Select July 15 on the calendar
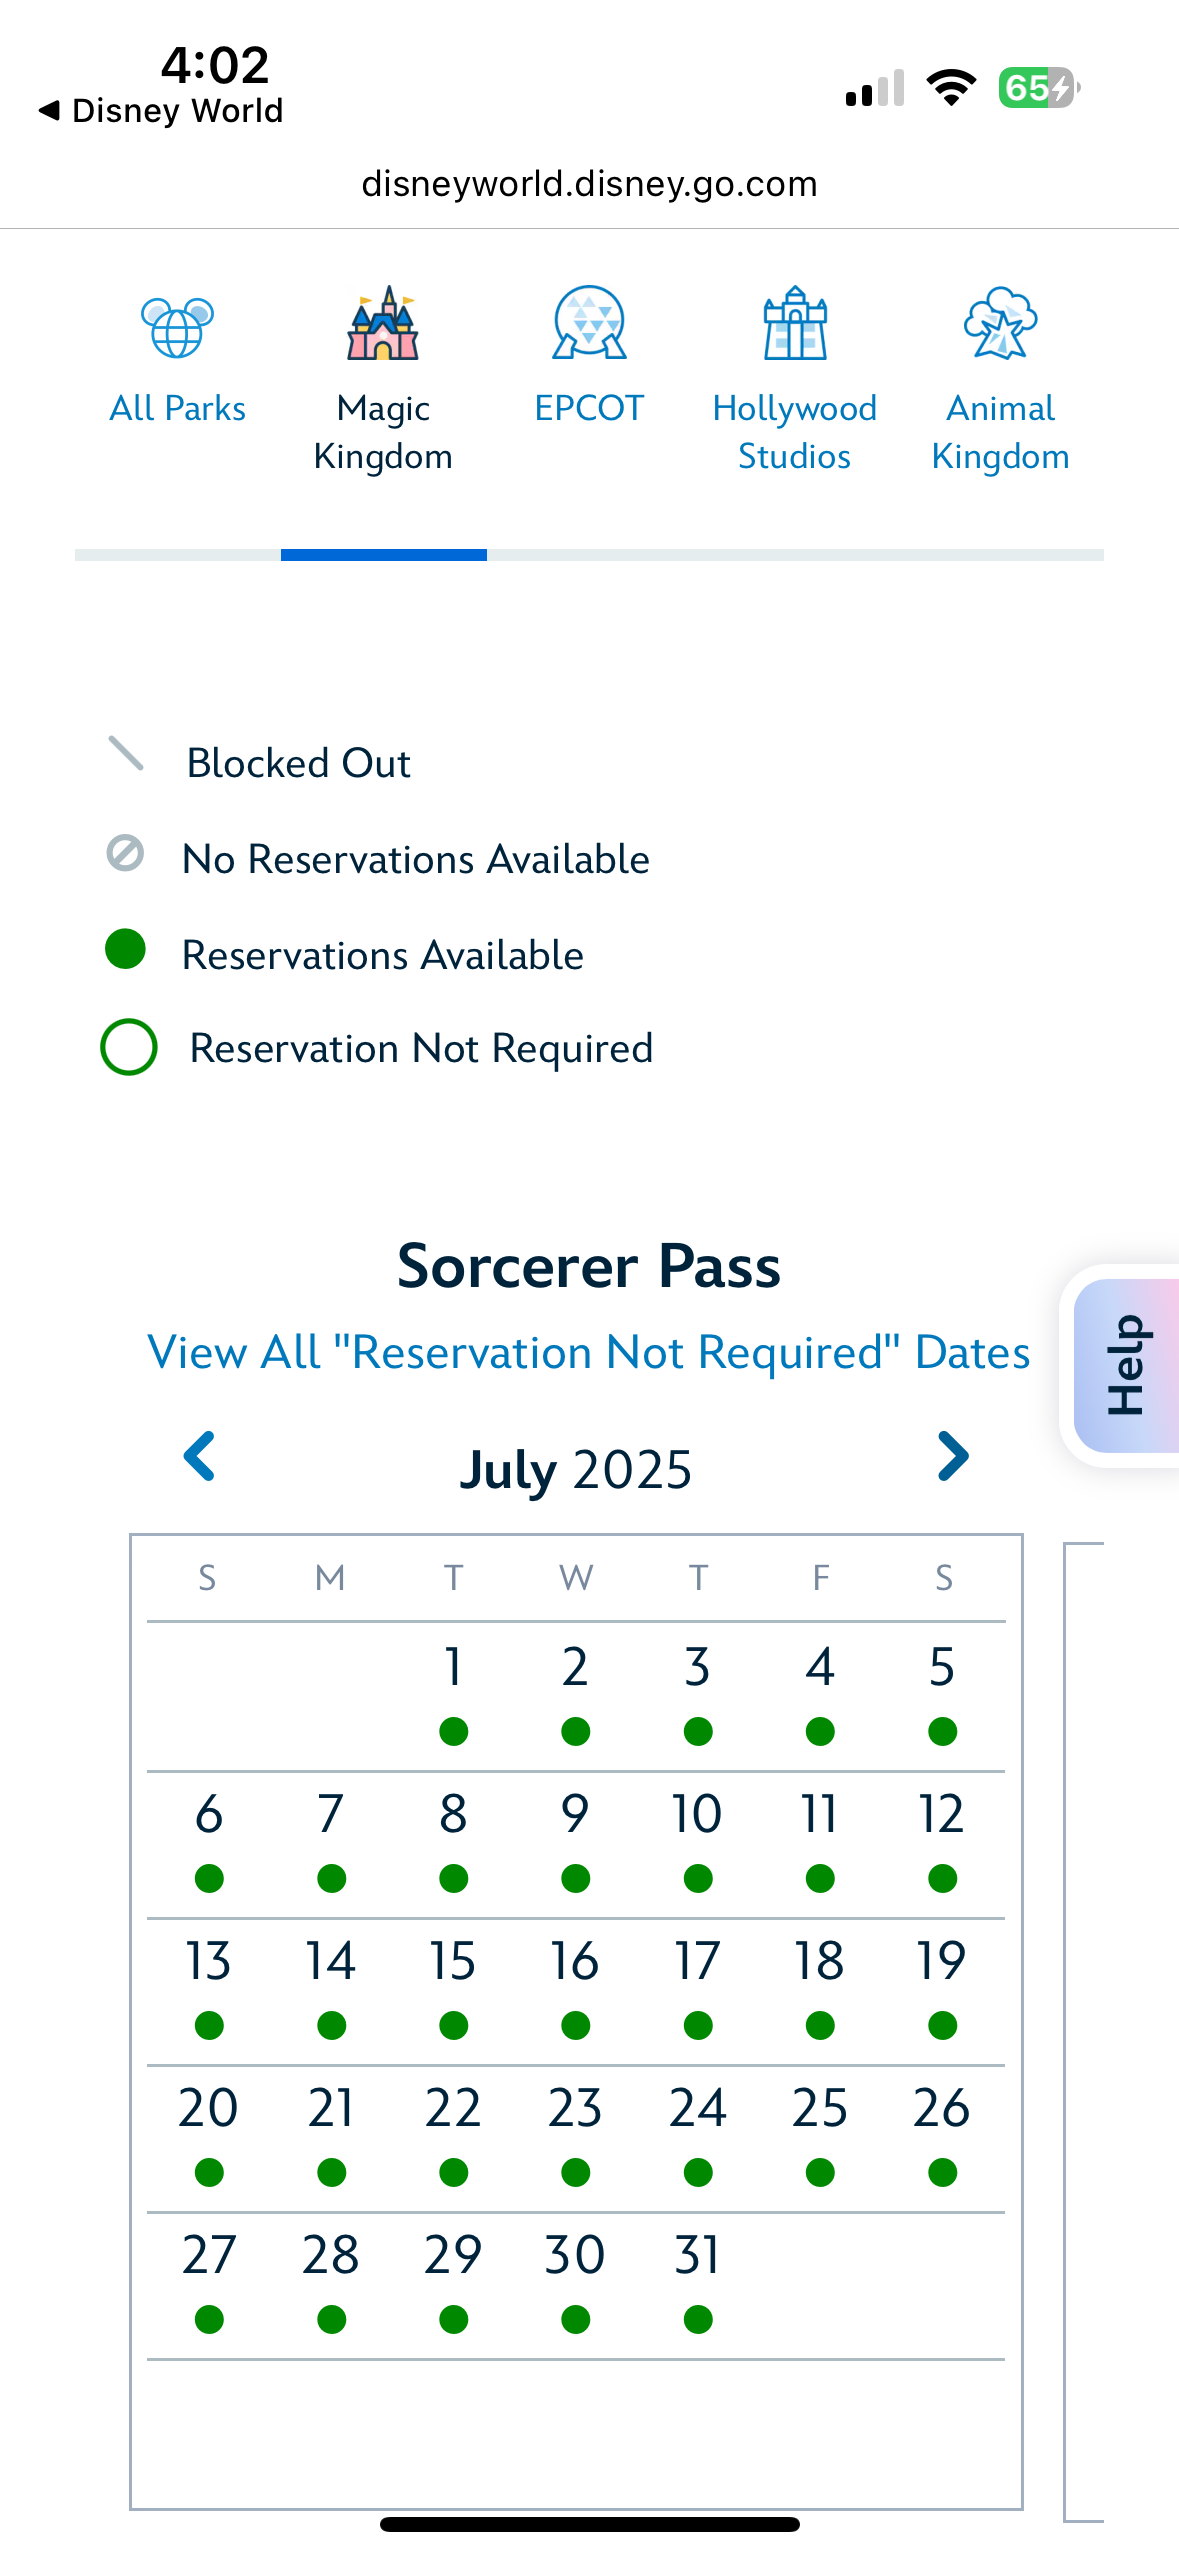The height and width of the screenshot is (2556, 1179). point(453,1984)
